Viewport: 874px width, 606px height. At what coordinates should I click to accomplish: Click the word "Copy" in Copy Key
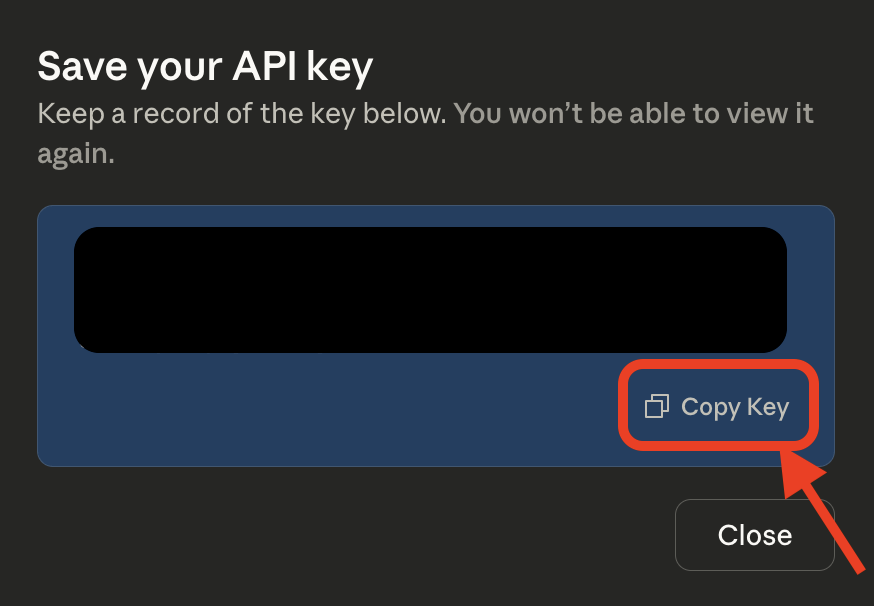(x=710, y=407)
